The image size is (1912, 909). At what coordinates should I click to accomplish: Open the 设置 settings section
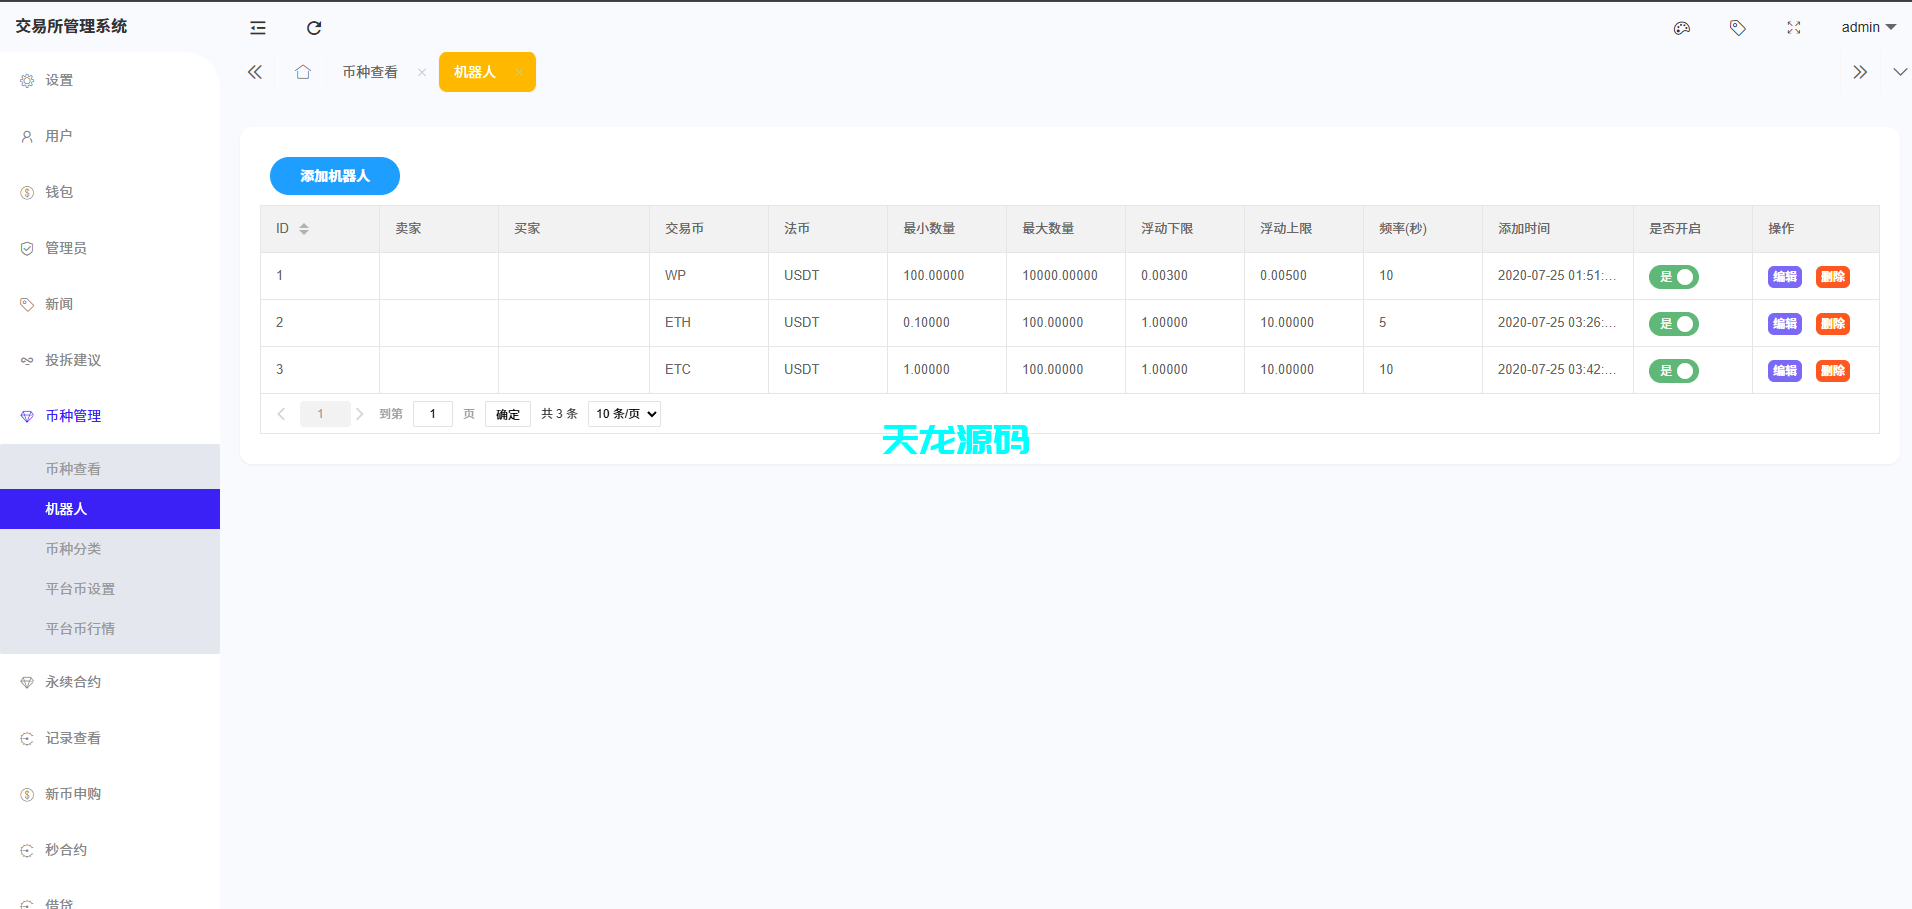click(59, 80)
